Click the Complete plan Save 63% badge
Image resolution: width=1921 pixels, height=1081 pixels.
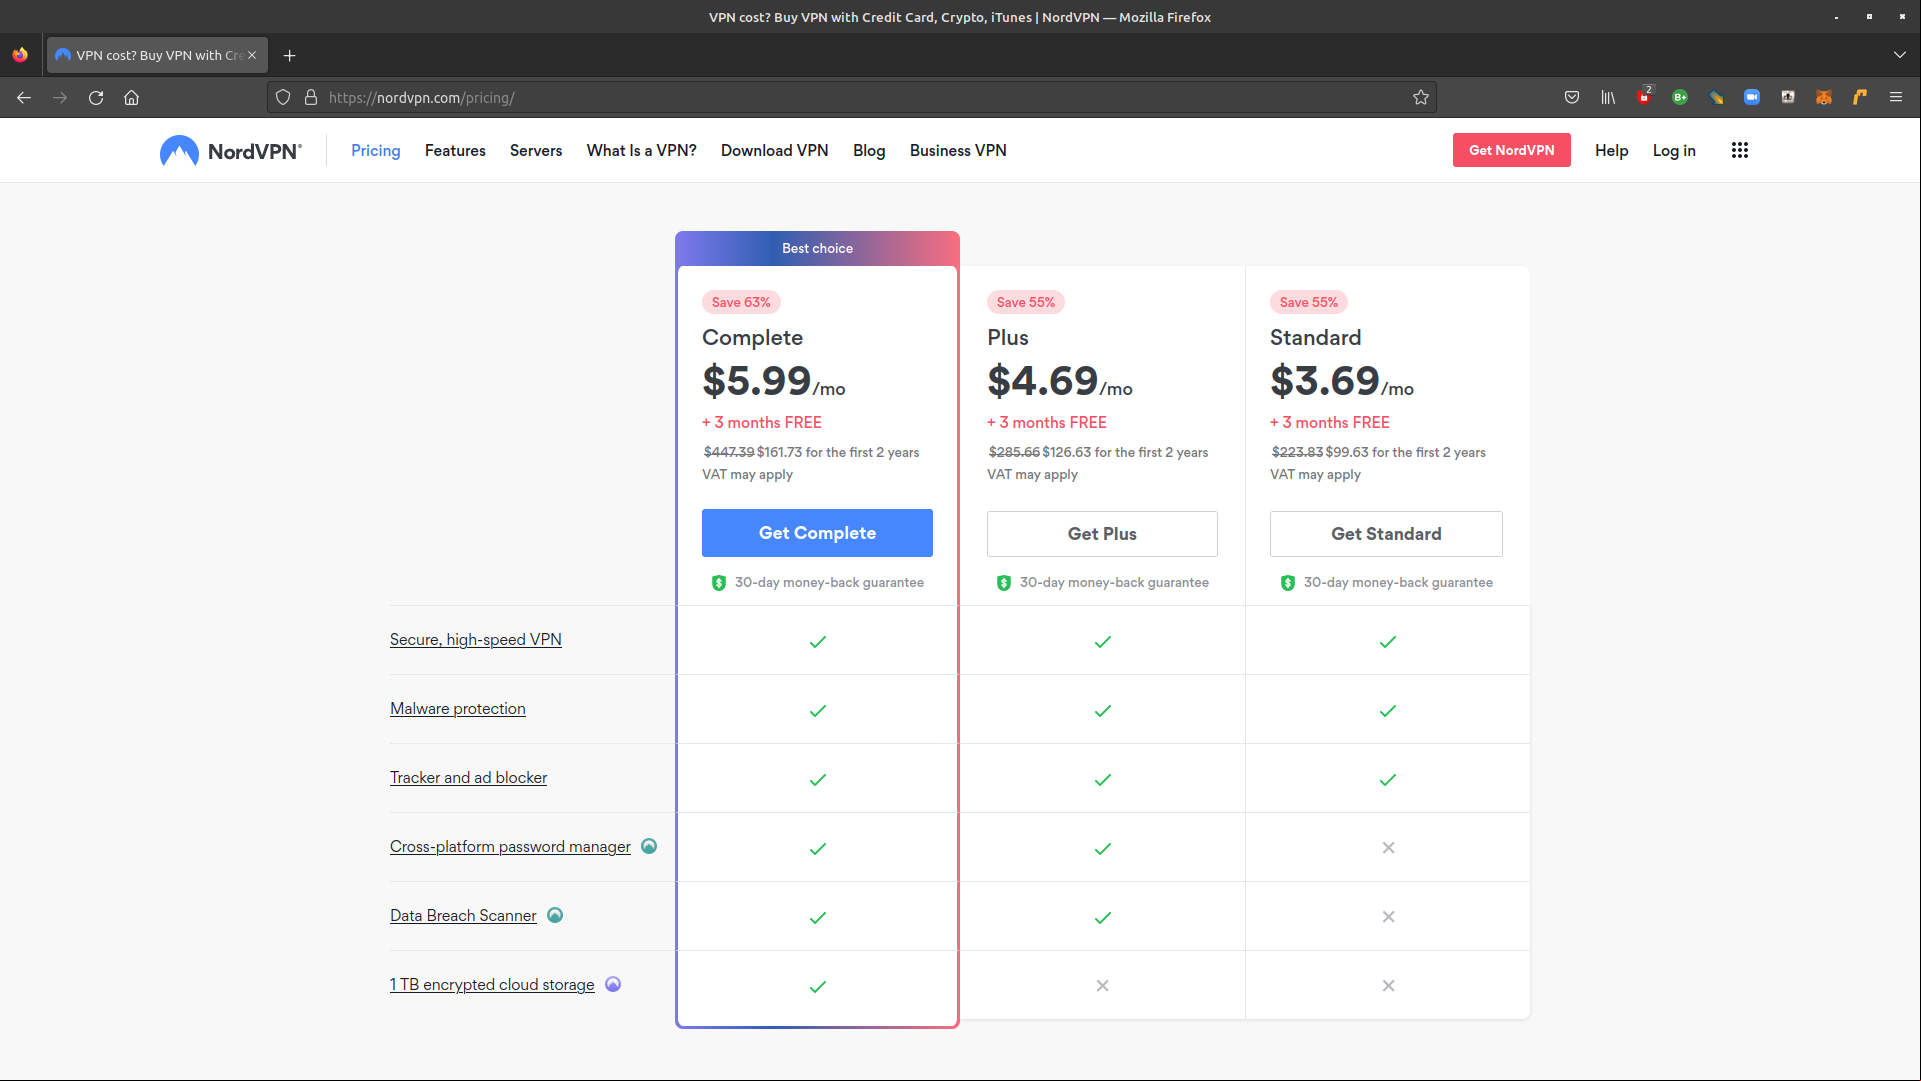741,302
